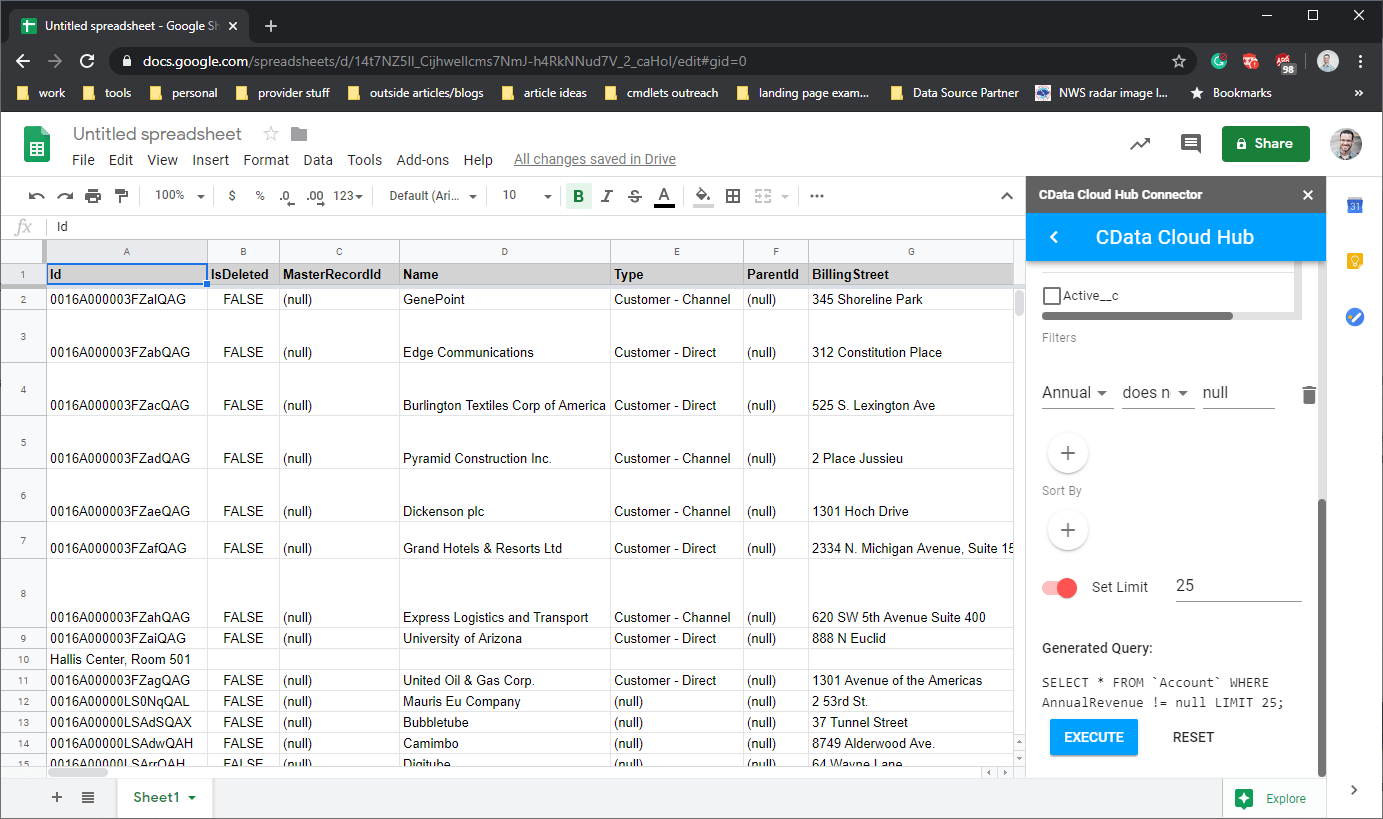Click the print icon
Viewport: 1383px width, 819px height.
point(93,196)
